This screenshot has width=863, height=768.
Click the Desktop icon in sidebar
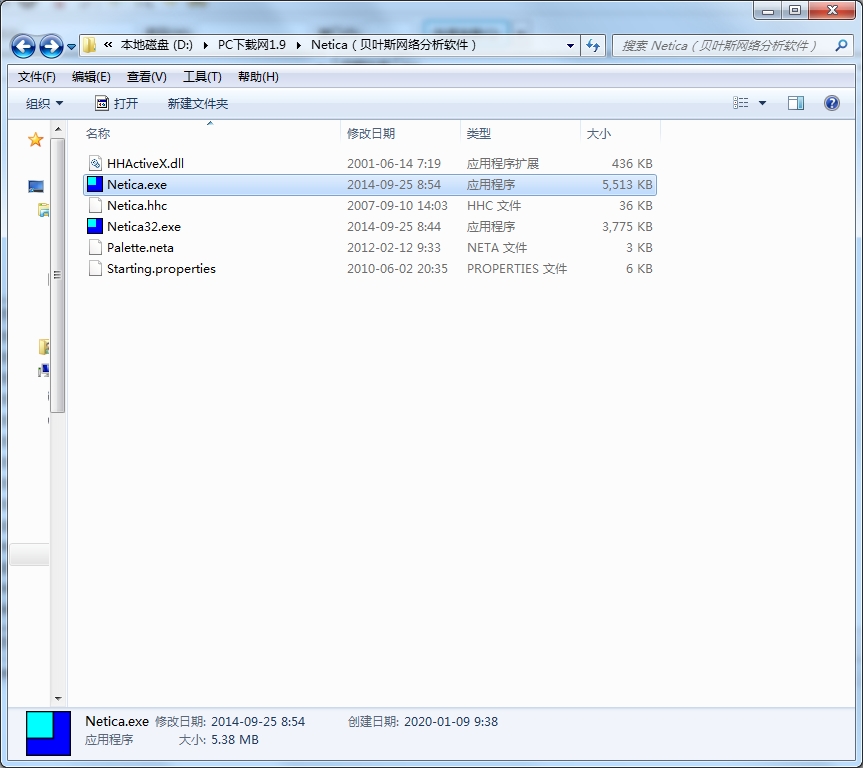pyautogui.click(x=36, y=187)
